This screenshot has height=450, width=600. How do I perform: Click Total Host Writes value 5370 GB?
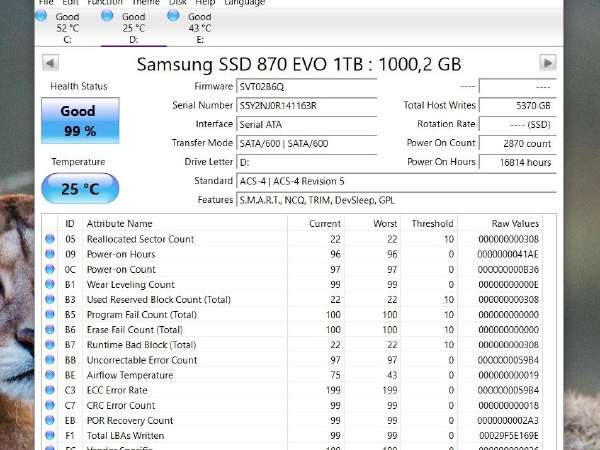coord(517,105)
